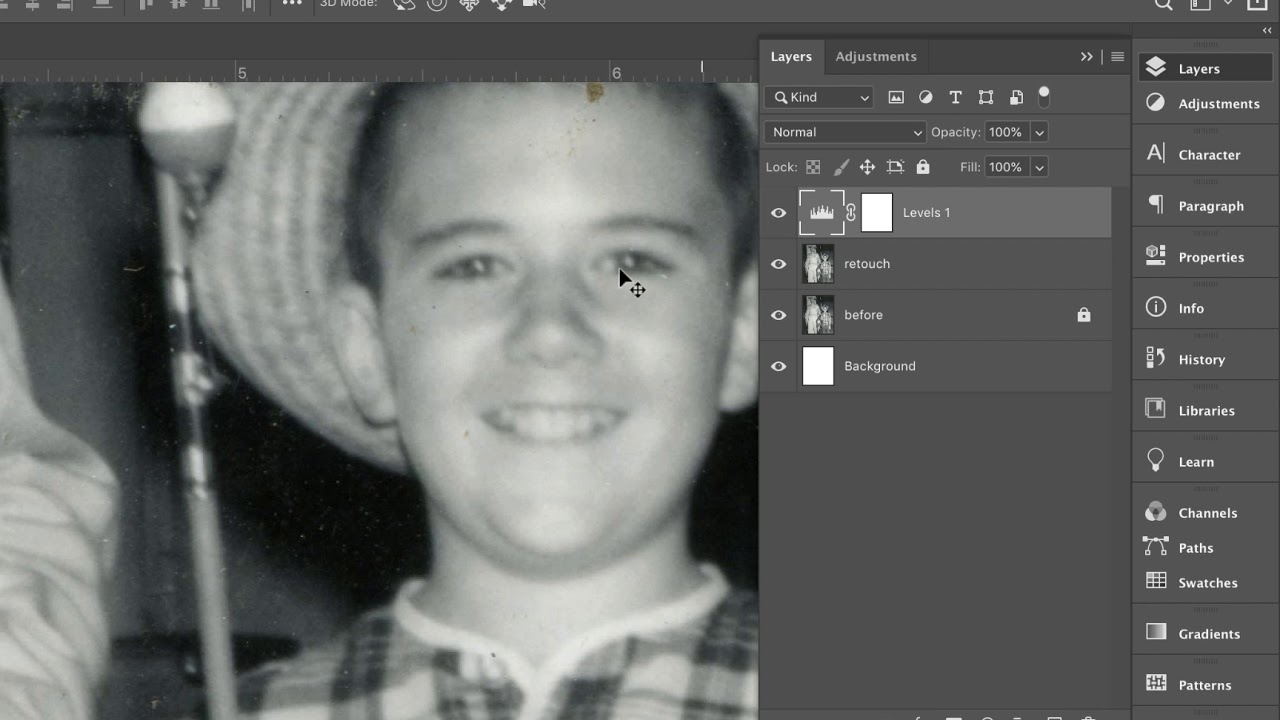Open the Properties panel from the dock
The image size is (1280, 720).
pos(1205,256)
